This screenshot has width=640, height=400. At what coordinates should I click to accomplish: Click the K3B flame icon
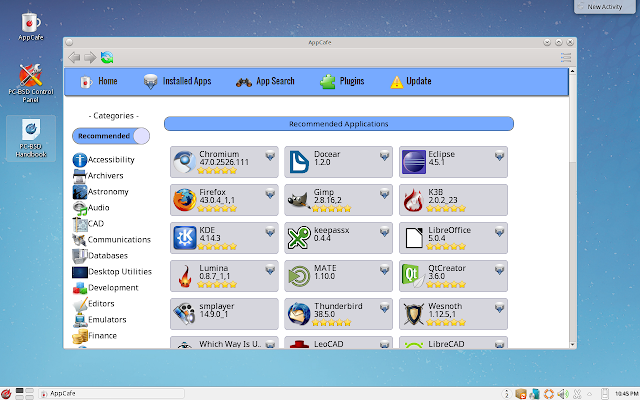[413, 200]
